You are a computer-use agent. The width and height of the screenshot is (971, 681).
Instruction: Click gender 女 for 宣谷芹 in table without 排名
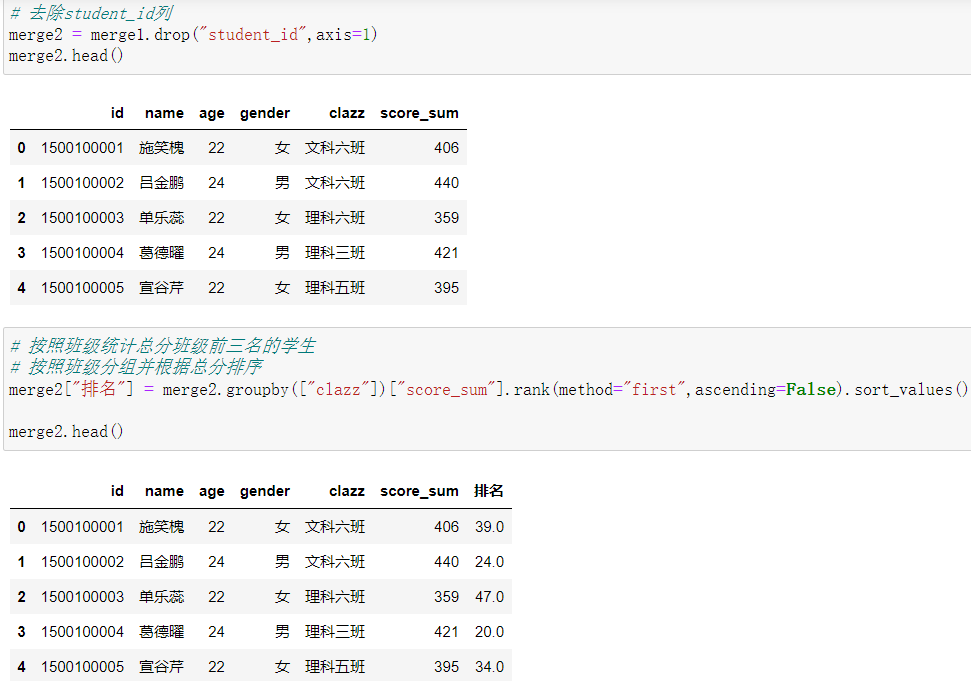[x=282, y=288]
